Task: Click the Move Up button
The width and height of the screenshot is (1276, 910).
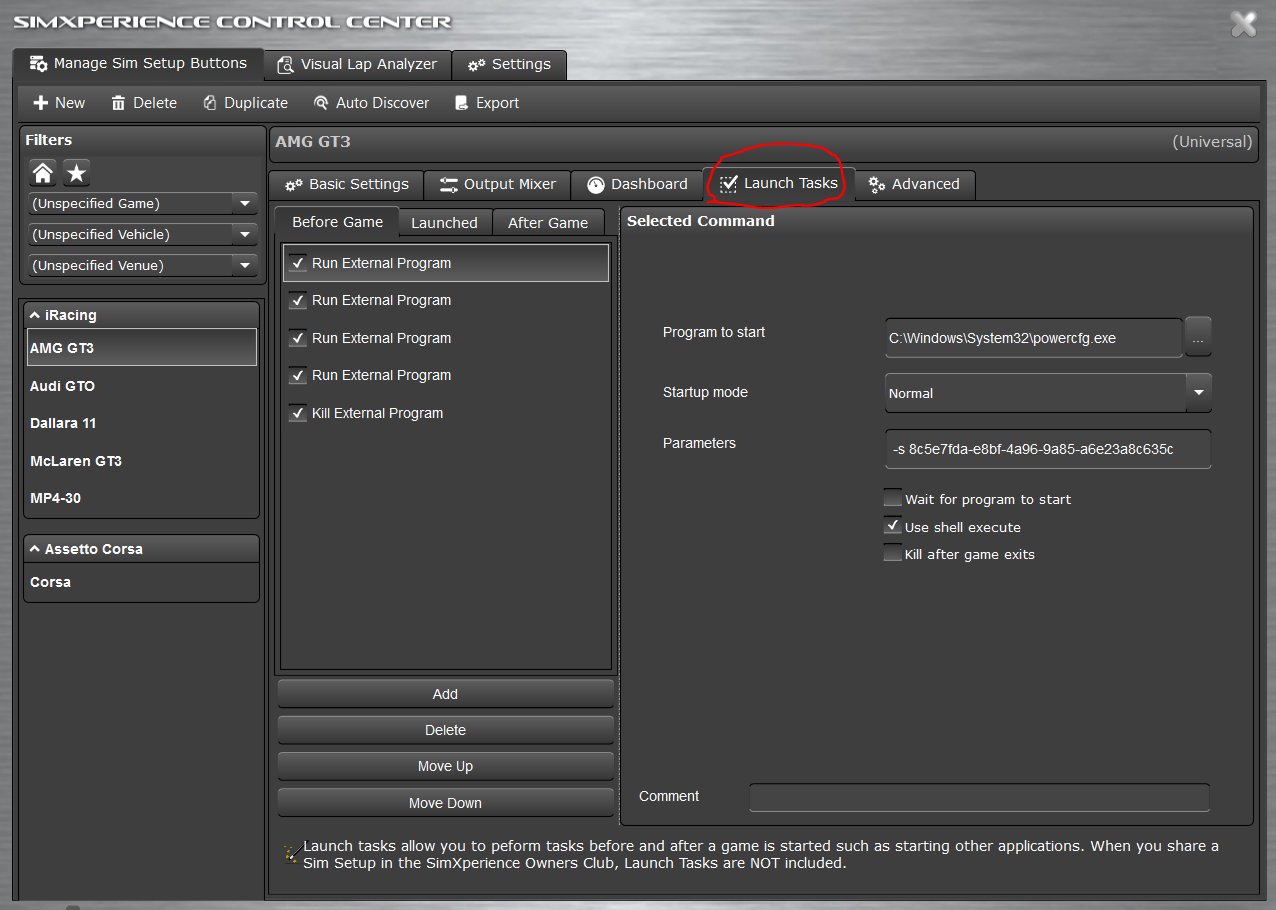Action: click(x=445, y=766)
